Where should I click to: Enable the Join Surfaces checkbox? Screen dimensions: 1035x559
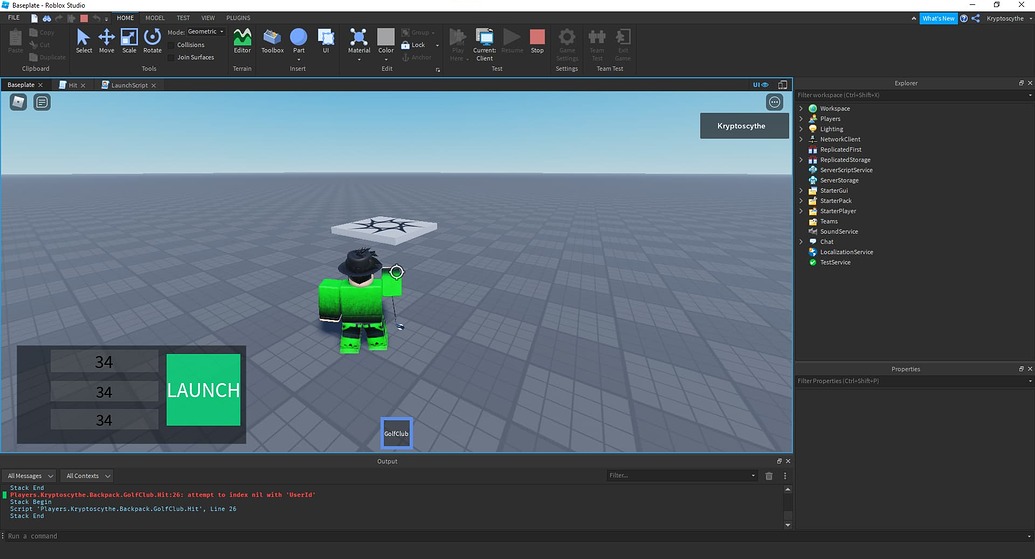(172, 57)
